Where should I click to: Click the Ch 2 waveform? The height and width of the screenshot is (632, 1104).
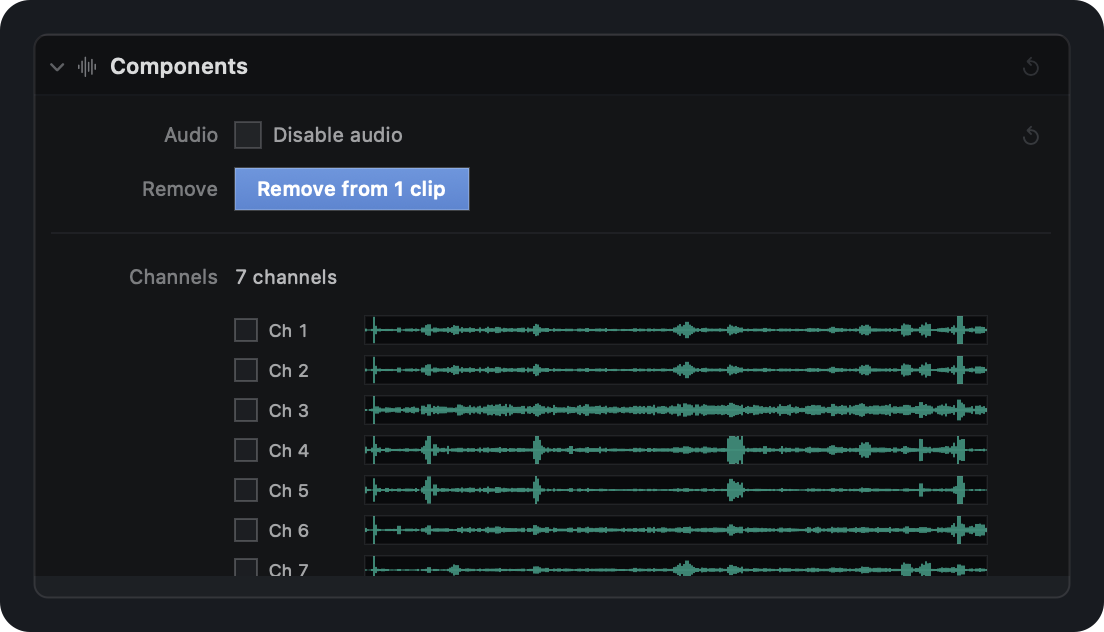point(675,370)
